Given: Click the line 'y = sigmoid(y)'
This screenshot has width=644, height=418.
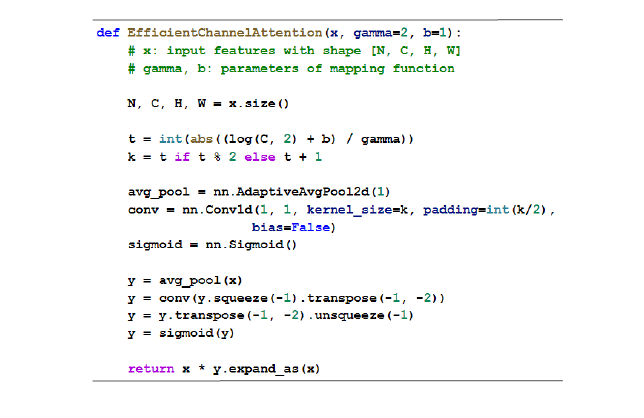Looking at the screenshot, I should [x=181, y=333].
